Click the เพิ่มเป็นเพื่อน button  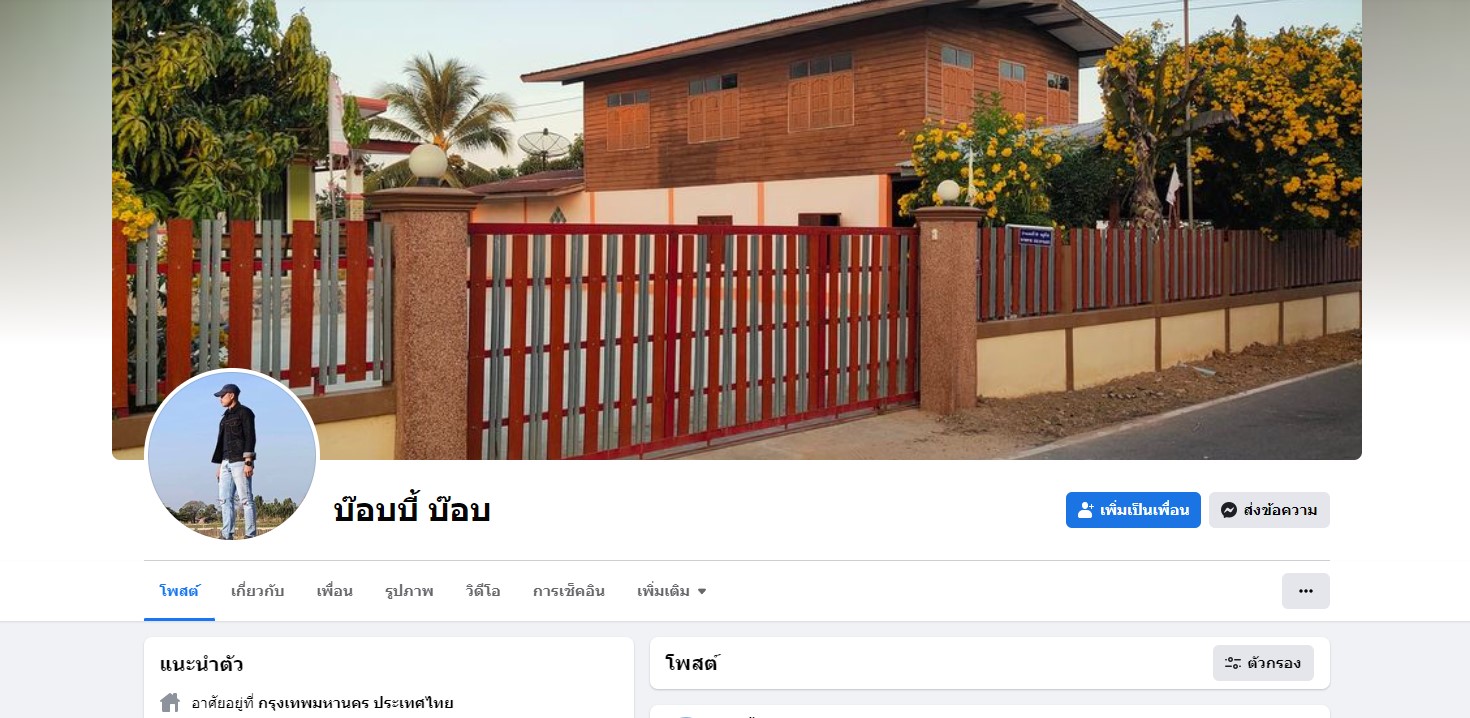(1133, 510)
